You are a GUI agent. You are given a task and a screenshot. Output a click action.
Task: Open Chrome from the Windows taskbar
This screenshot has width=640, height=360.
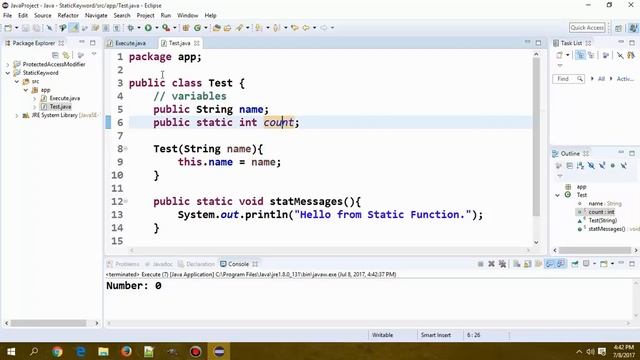click(x=57, y=351)
